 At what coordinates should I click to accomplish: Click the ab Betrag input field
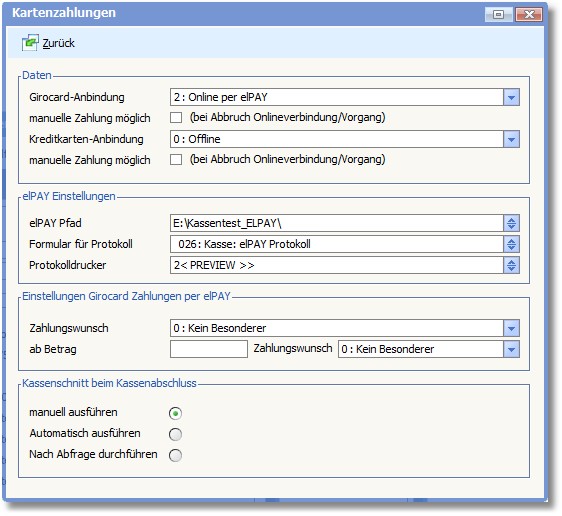pos(209,349)
